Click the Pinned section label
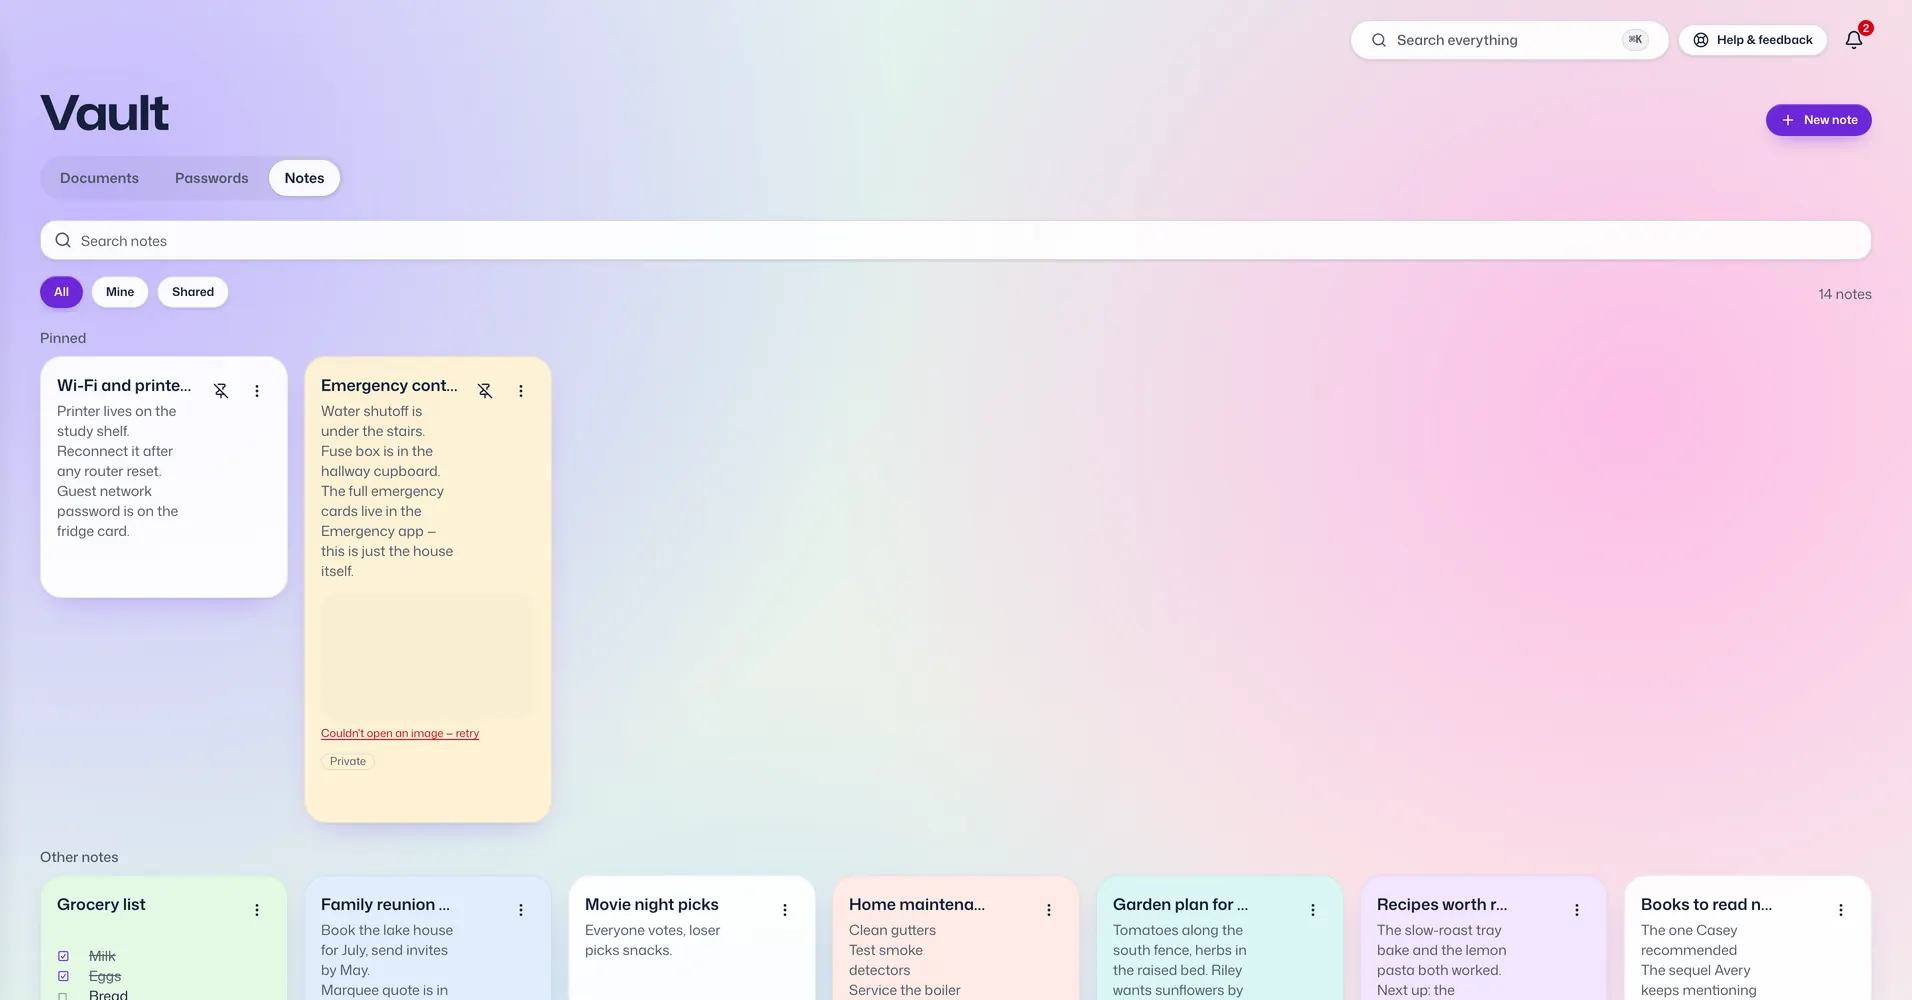 (63, 338)
